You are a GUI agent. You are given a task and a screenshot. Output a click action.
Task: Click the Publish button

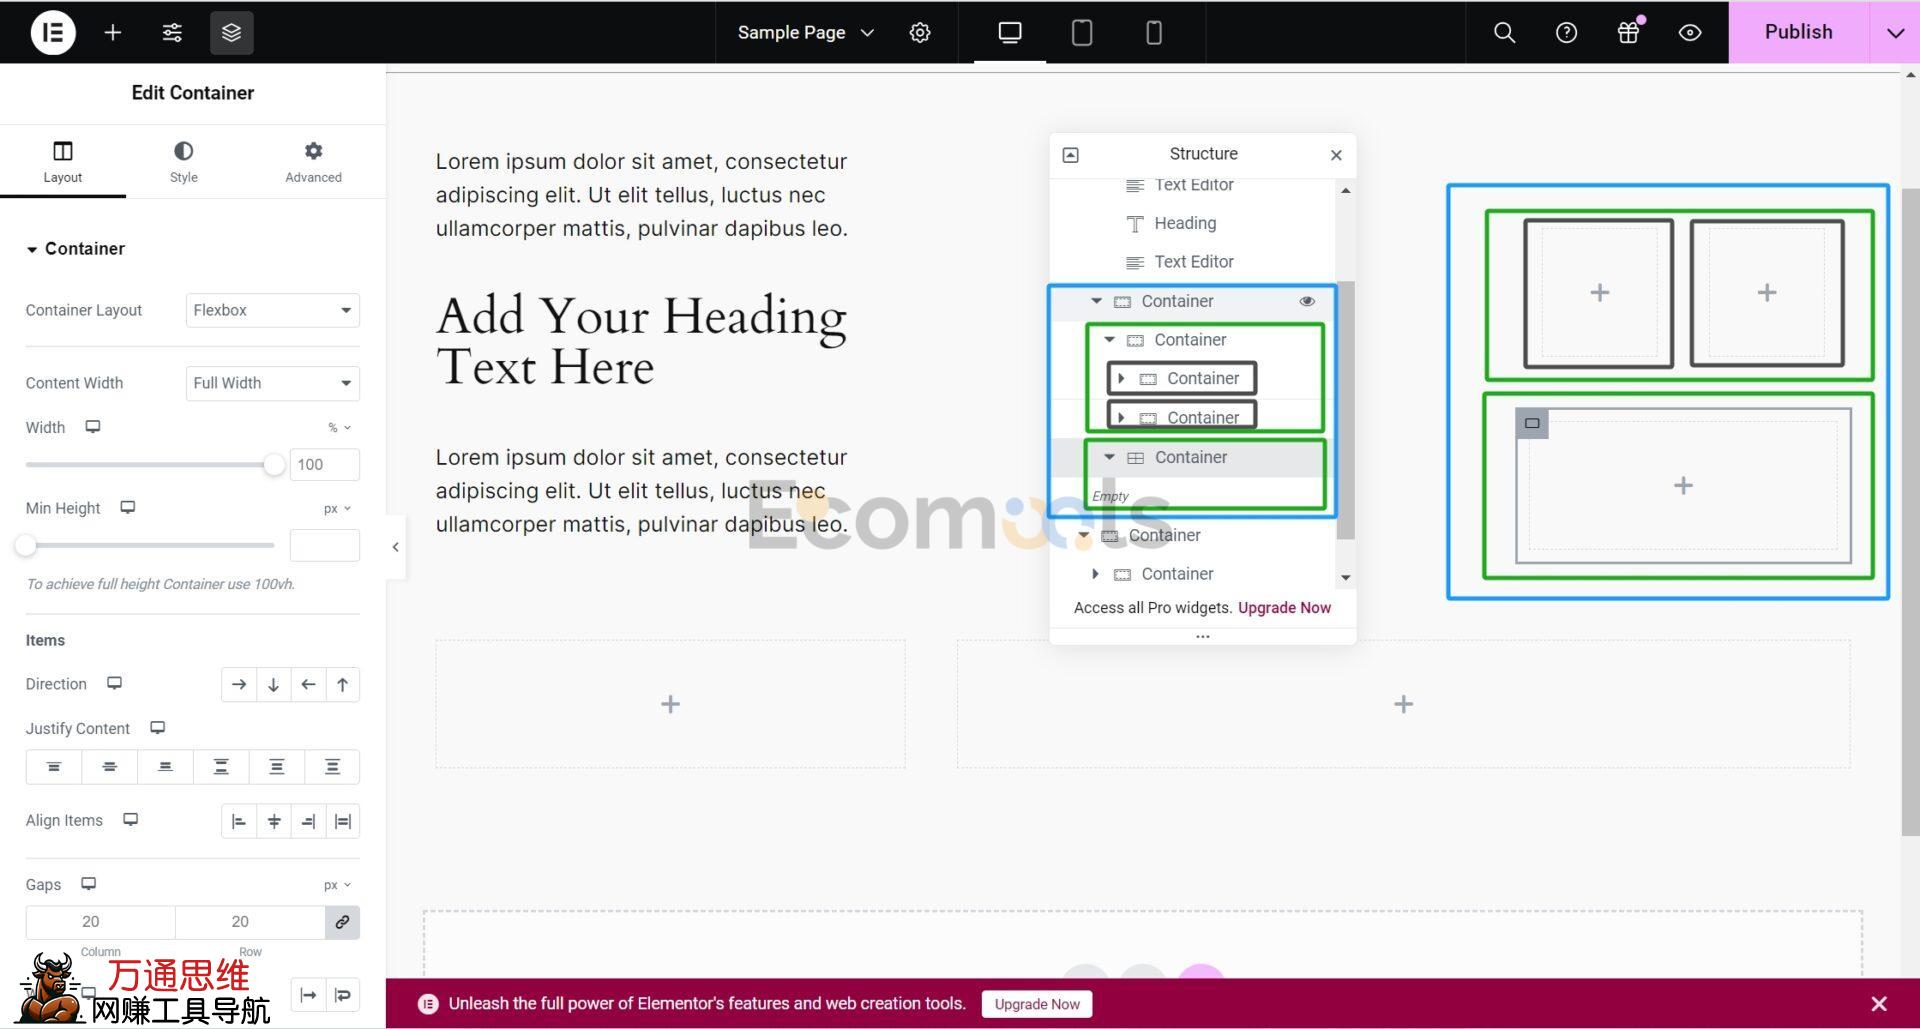1798,32
